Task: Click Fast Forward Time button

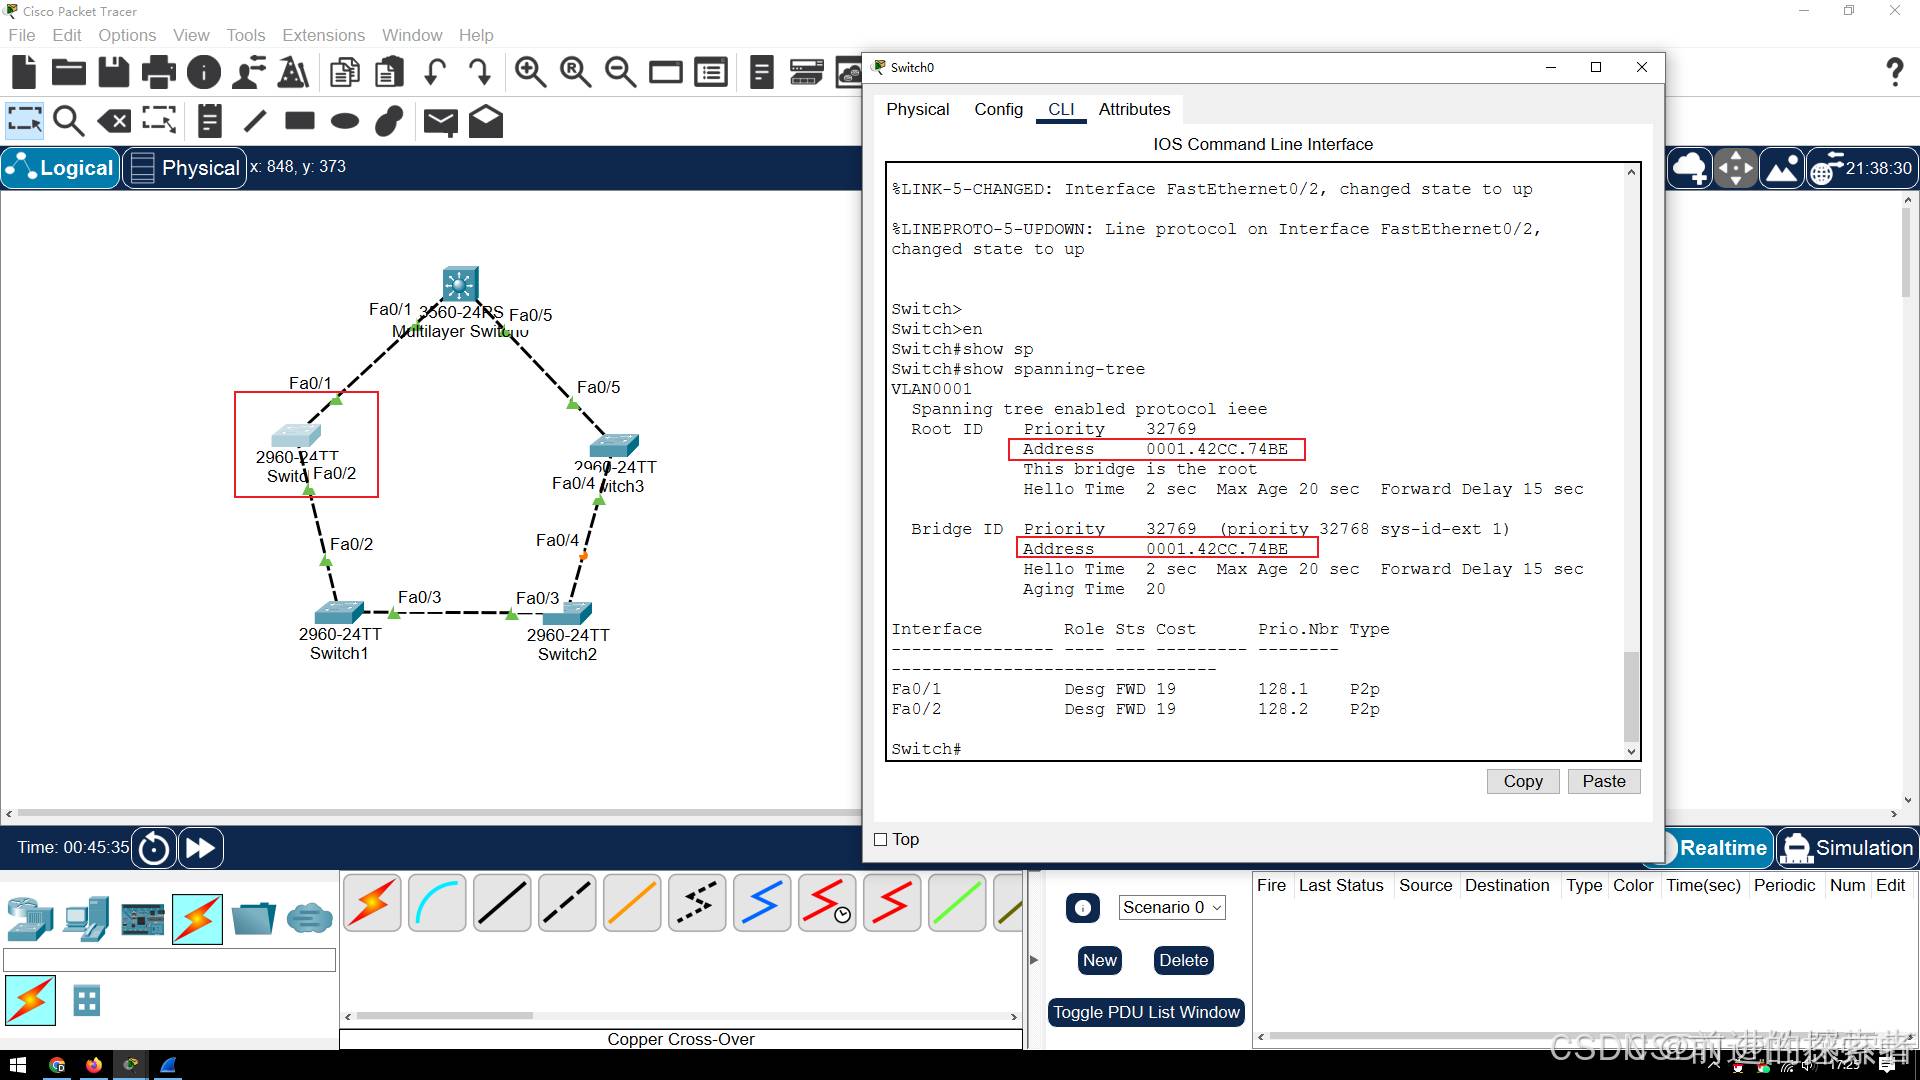Action: 200,848
